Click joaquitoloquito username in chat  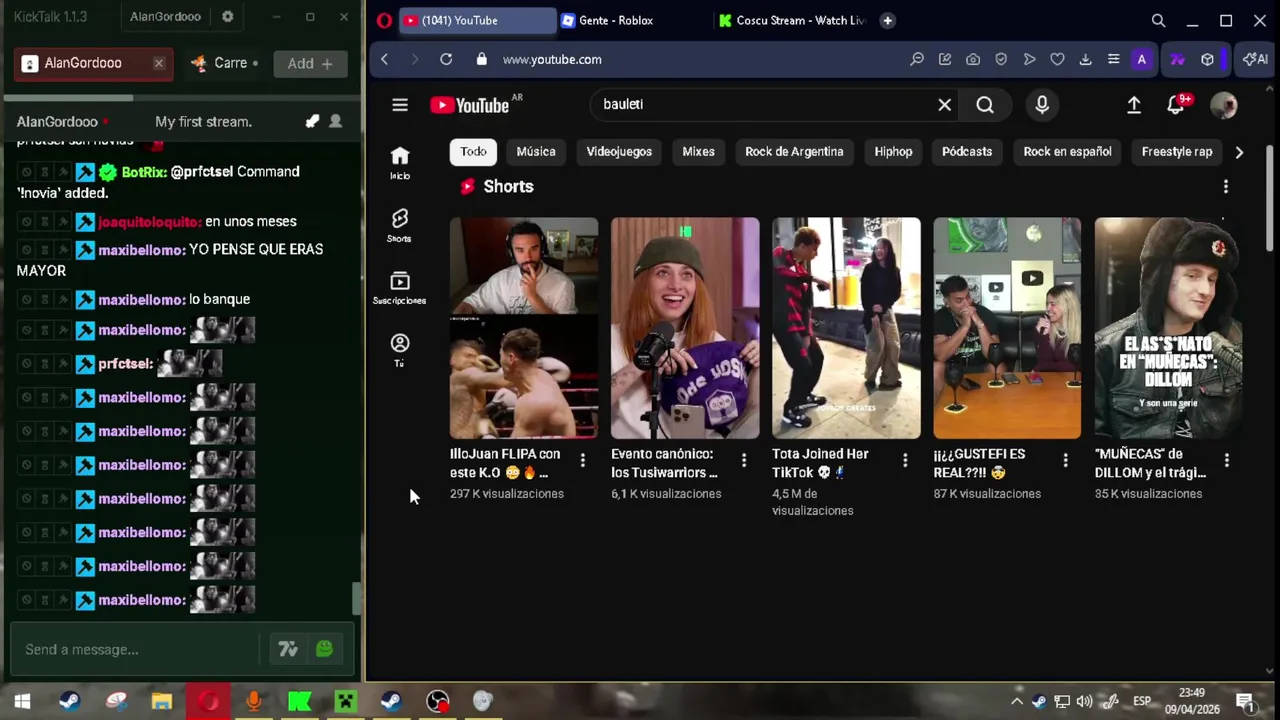click(149, 222)
